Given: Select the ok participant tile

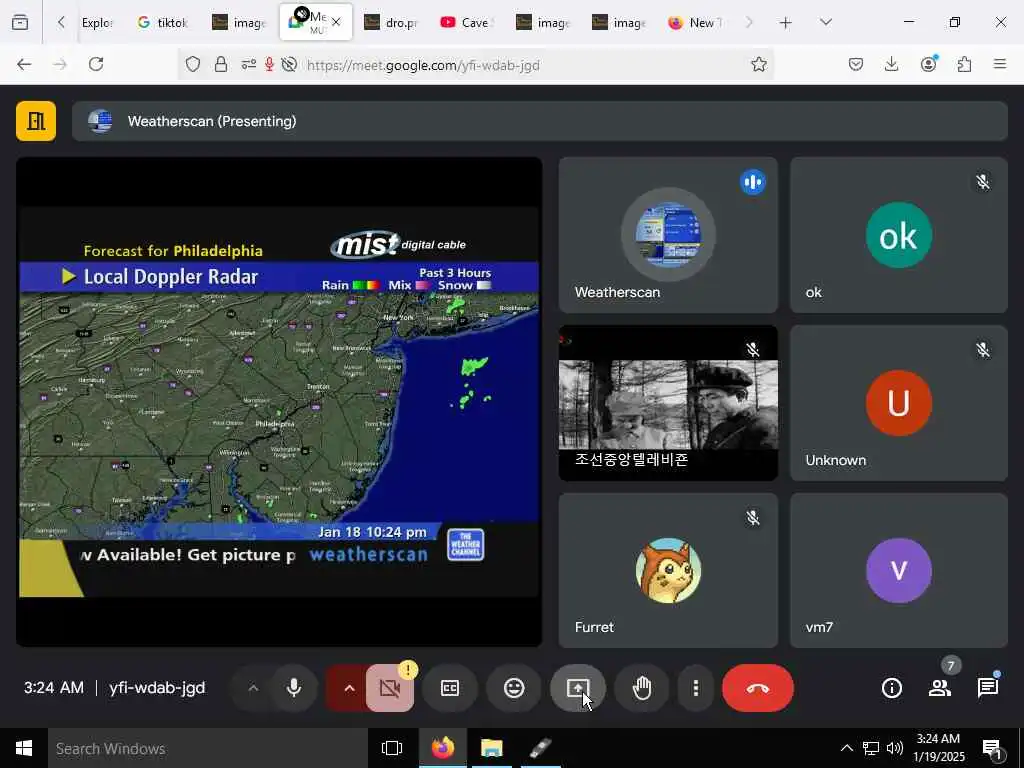Looking at the screenshot, I should point(899,234).
